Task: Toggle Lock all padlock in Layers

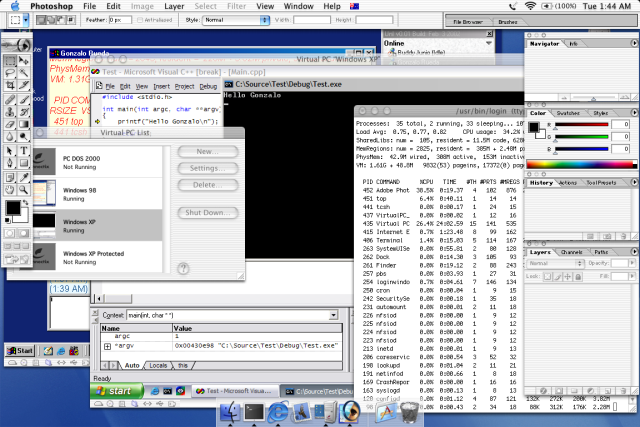Action: [x=578, y=277]
